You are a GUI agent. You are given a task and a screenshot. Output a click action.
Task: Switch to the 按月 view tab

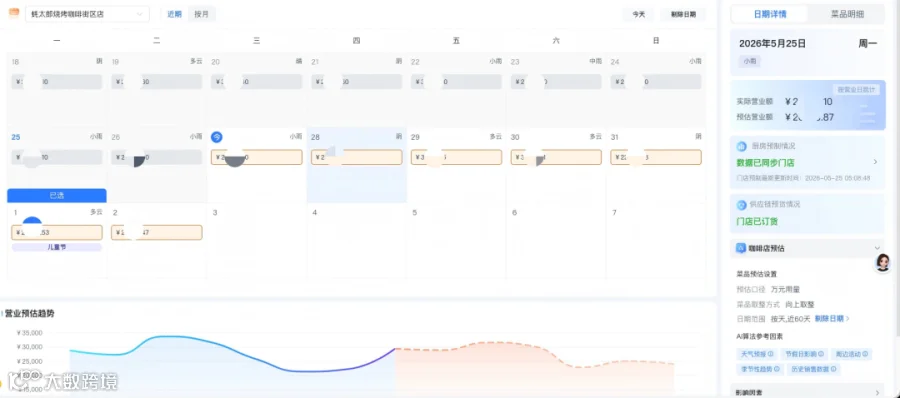[x=201, y=14]
